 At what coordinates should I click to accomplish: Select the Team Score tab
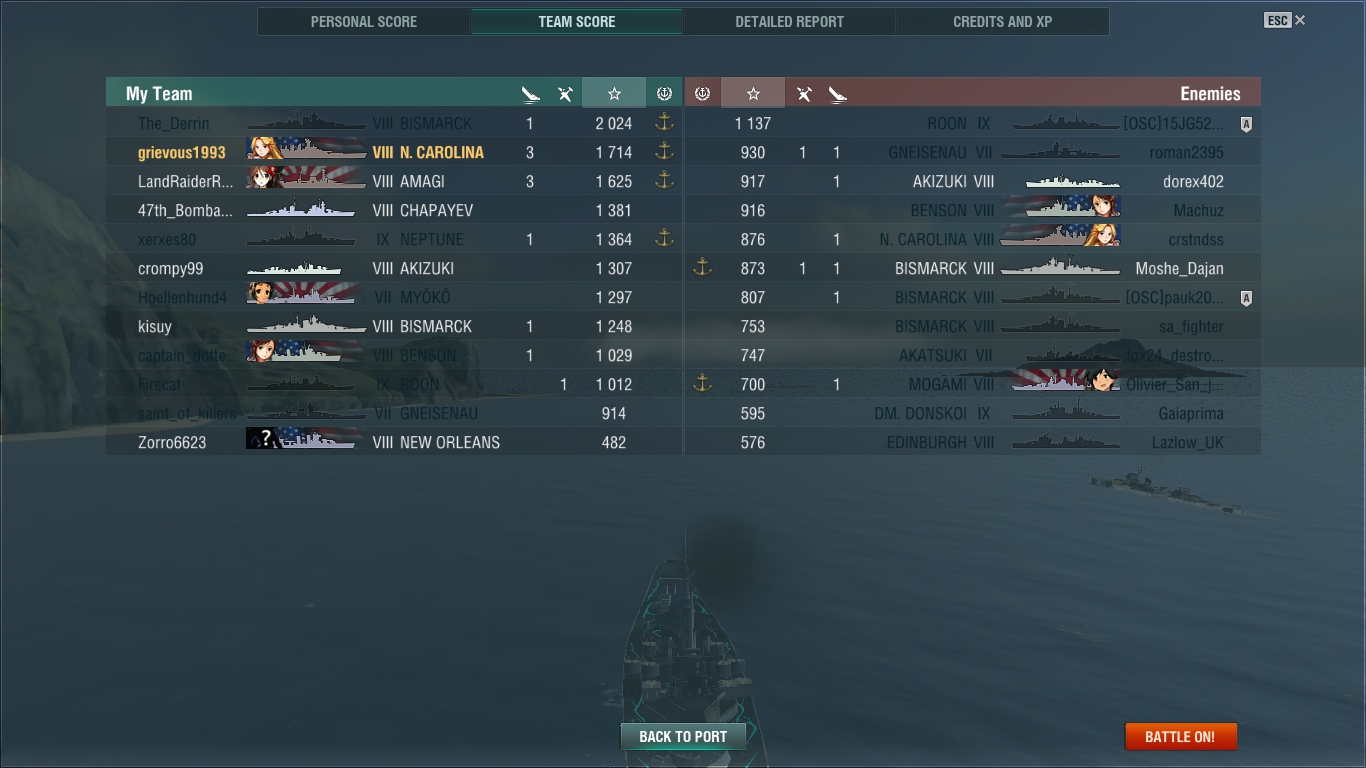point(577,21)
